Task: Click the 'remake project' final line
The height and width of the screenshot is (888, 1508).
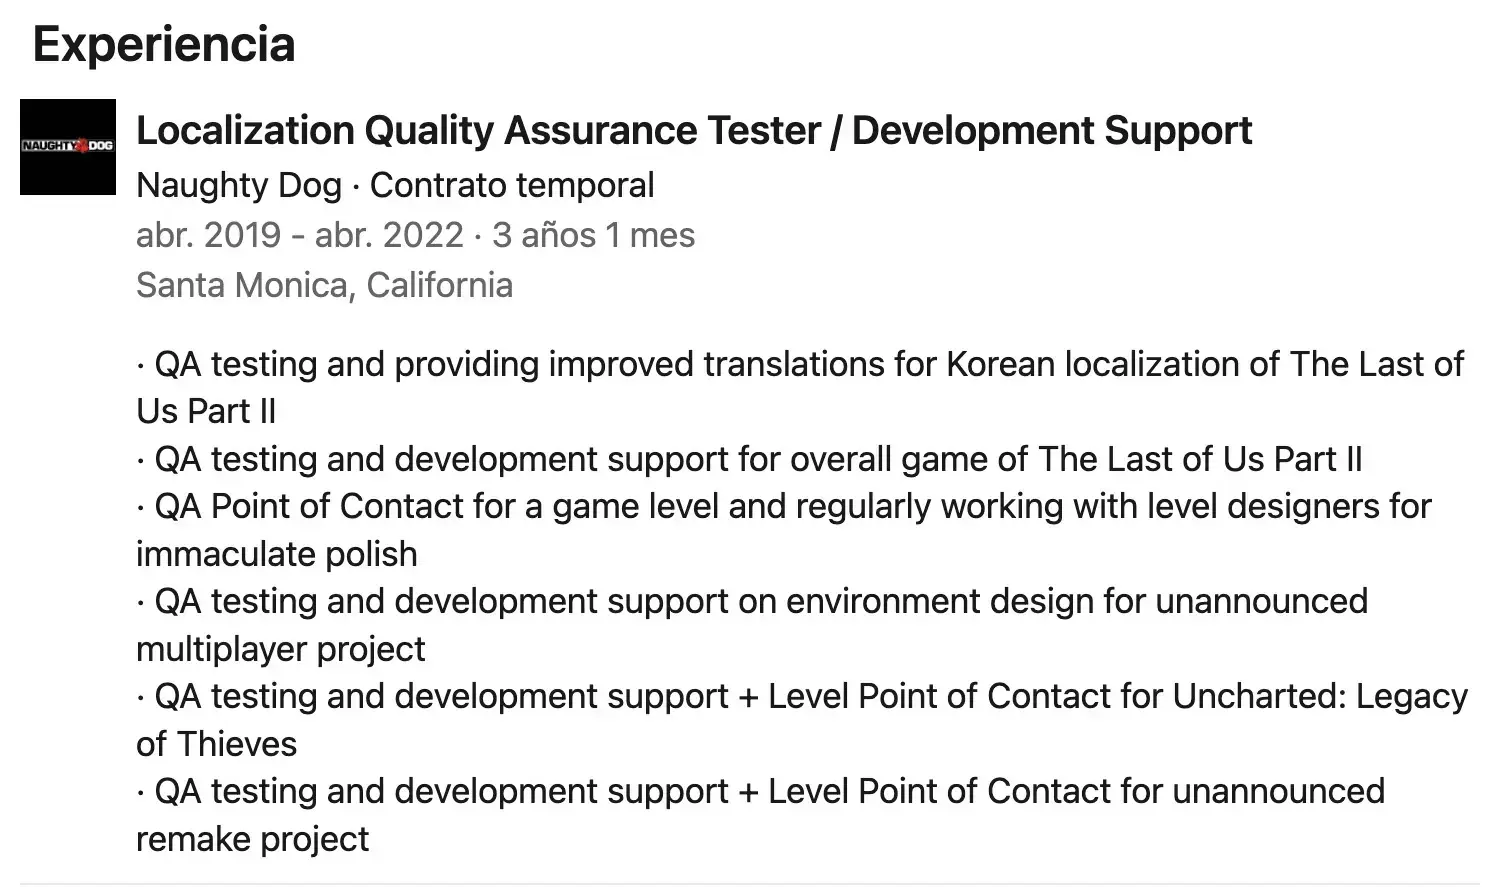Action: (x=253, y=839)
